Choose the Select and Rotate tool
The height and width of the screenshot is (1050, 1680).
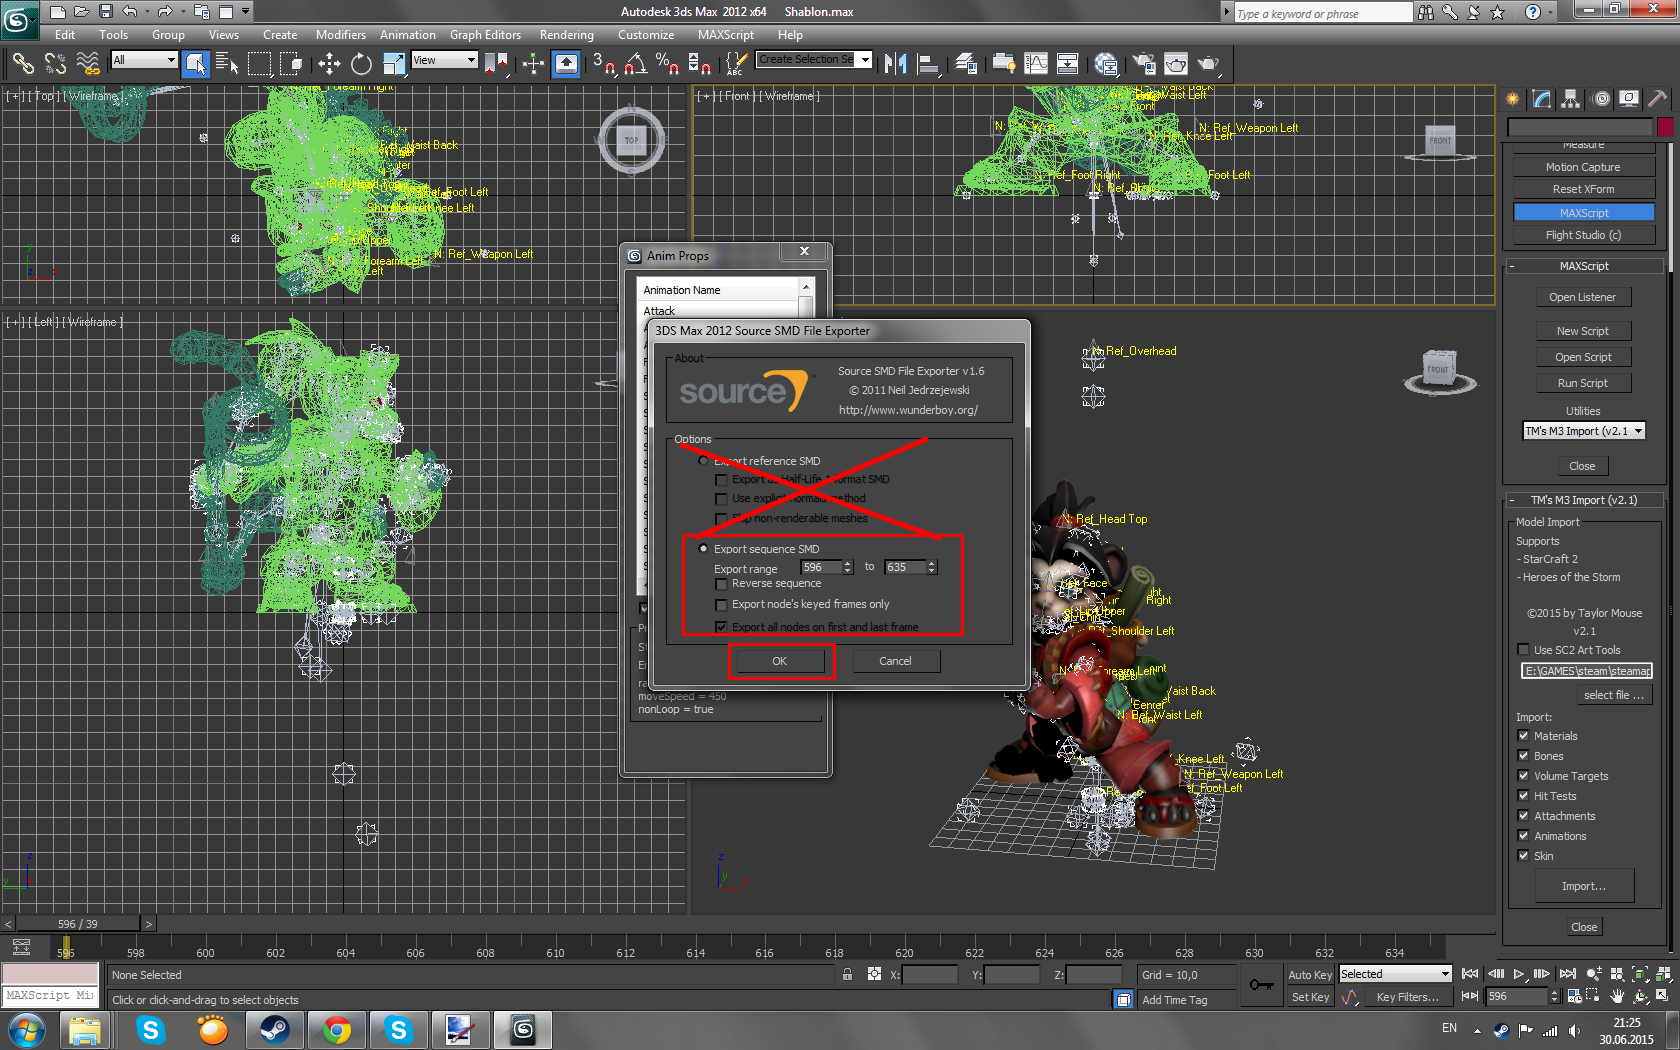pos(361,64)
